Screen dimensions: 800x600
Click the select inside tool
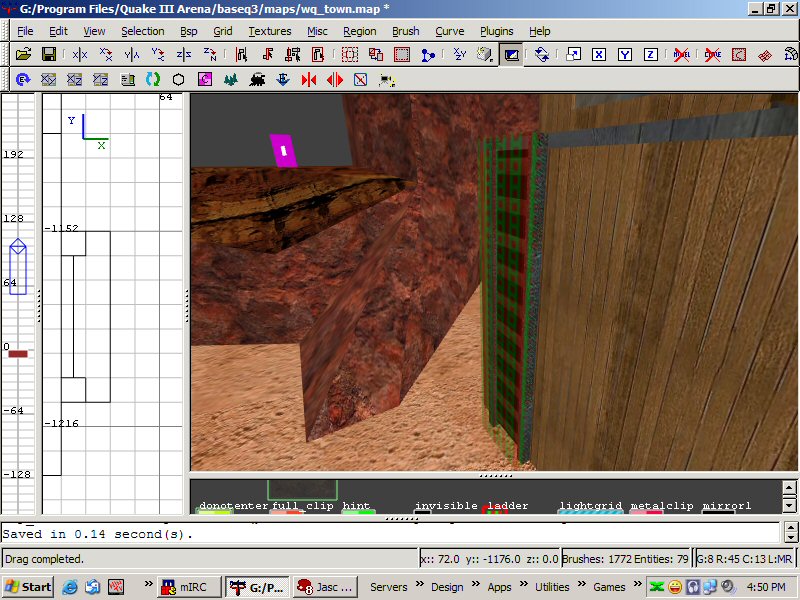tap(318, 54)
